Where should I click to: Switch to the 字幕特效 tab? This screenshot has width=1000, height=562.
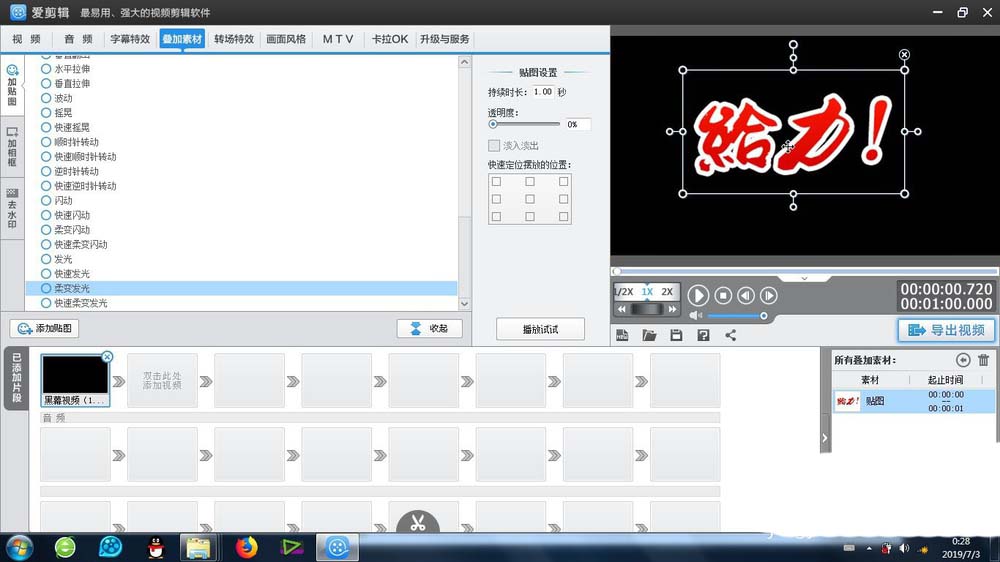(x=130, y=39)
